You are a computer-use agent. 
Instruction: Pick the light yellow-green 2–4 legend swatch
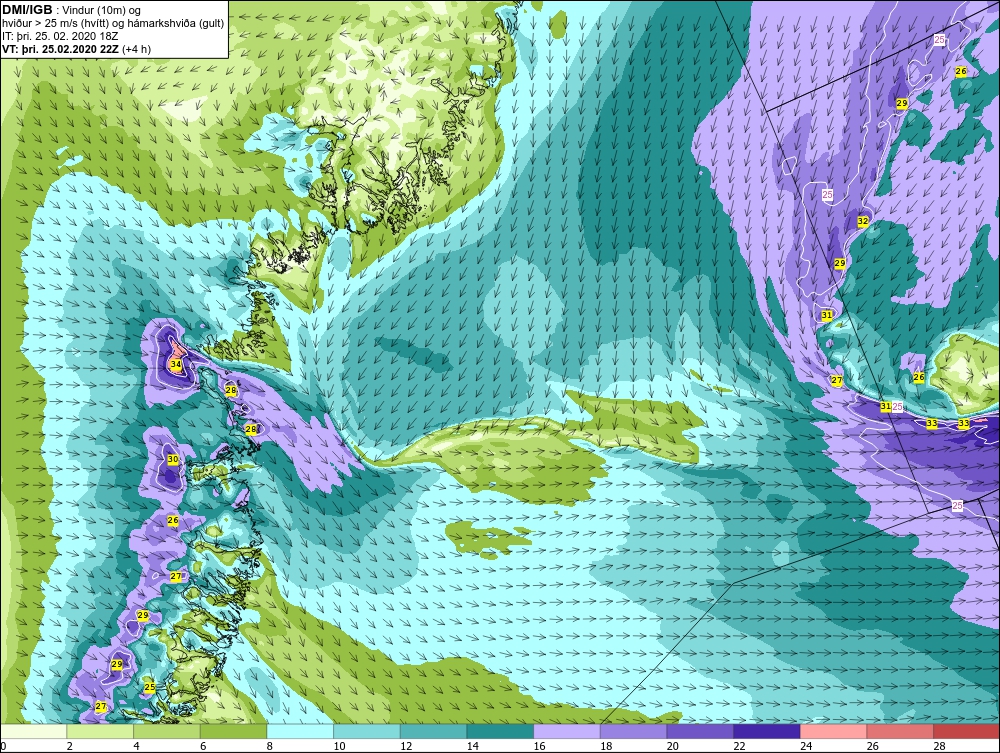pyautogui.click(x=99, y=731)
